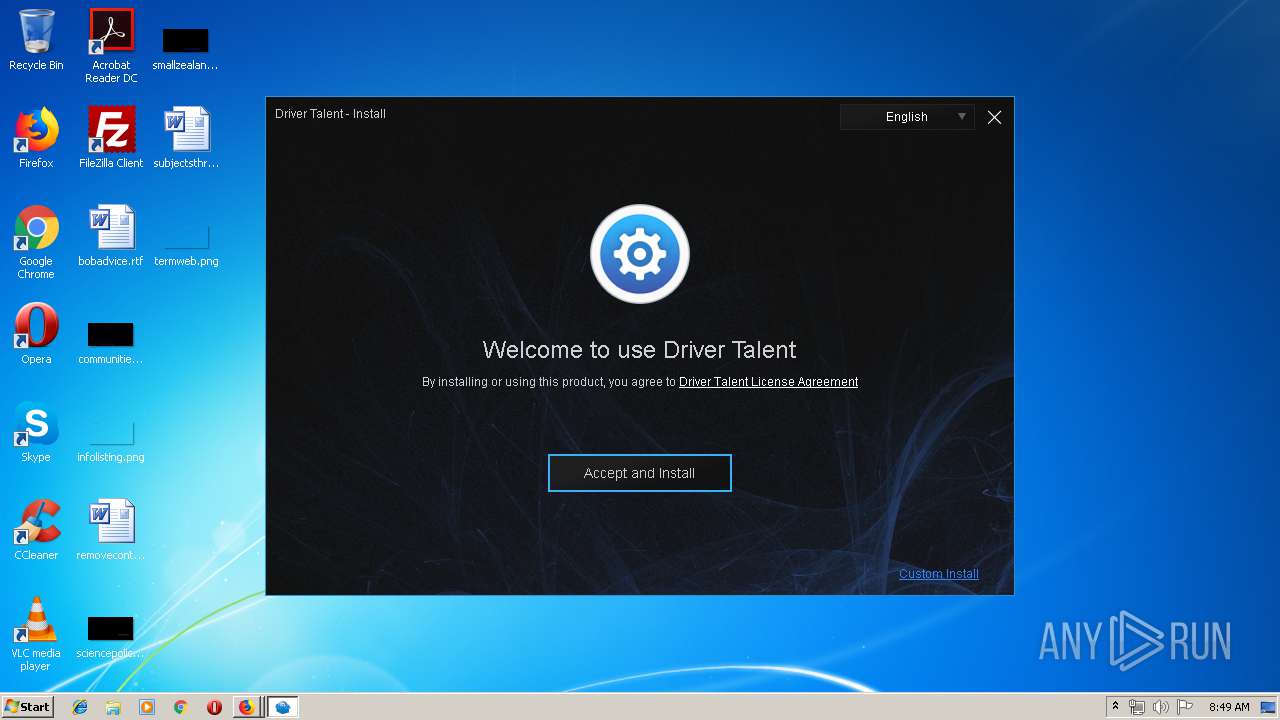This screenshot has width=1280, height=720.
Task: Open the Custom Install link
Action: [939, 574]
